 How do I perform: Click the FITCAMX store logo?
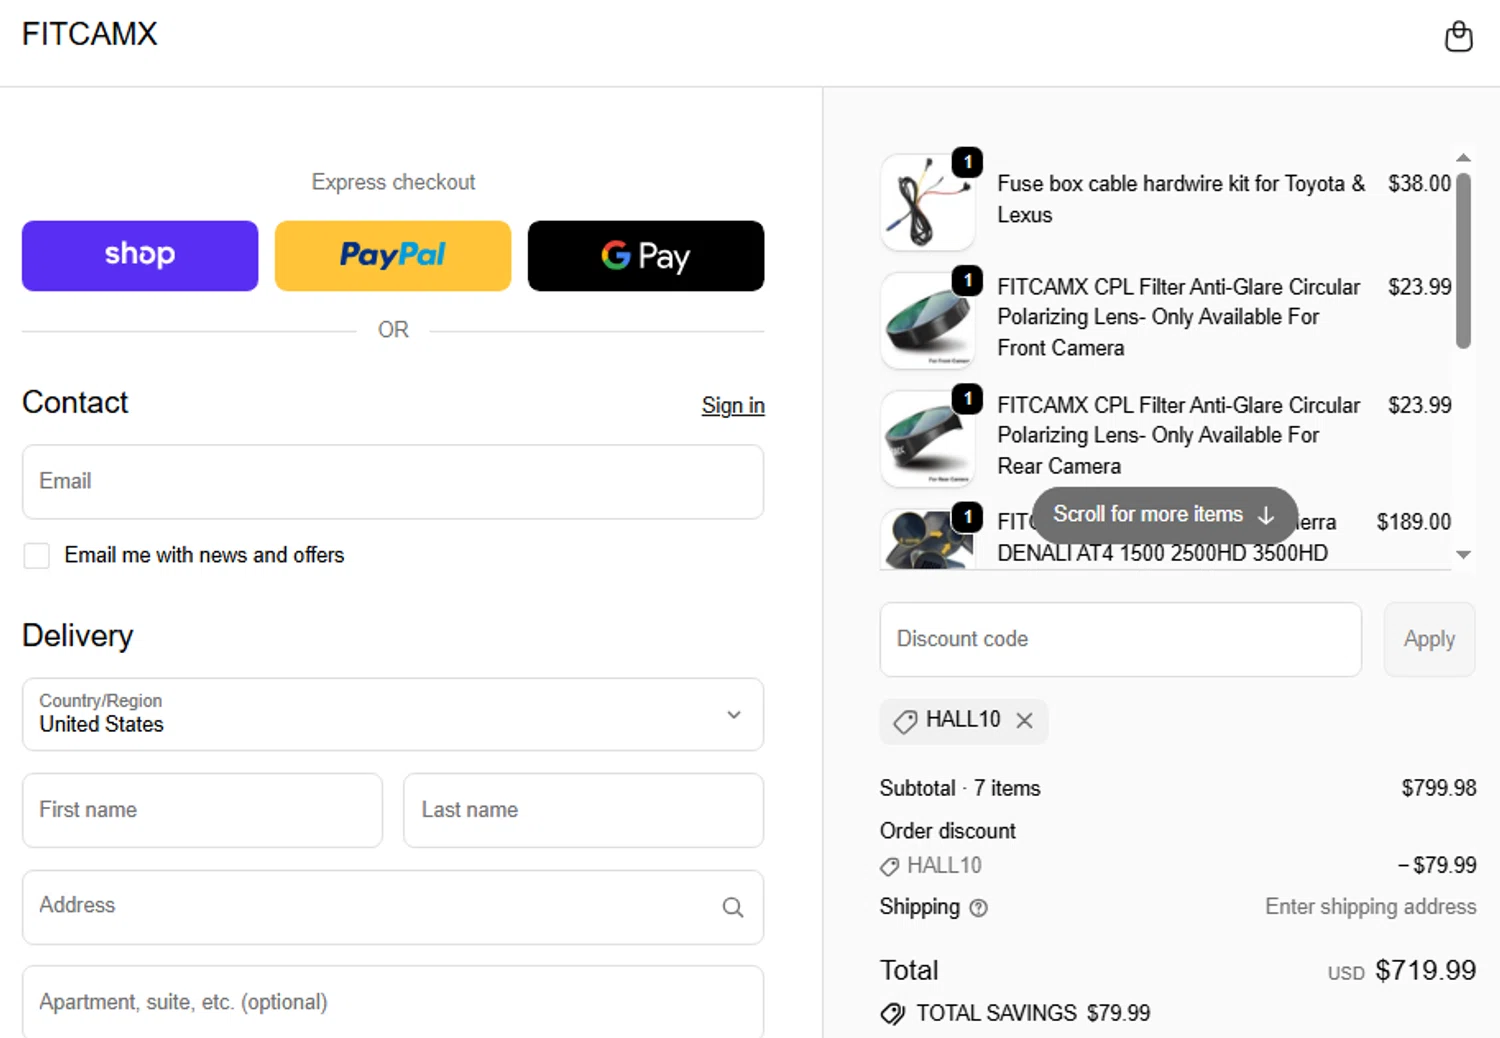pyautogui.click(x=90, y=34)
